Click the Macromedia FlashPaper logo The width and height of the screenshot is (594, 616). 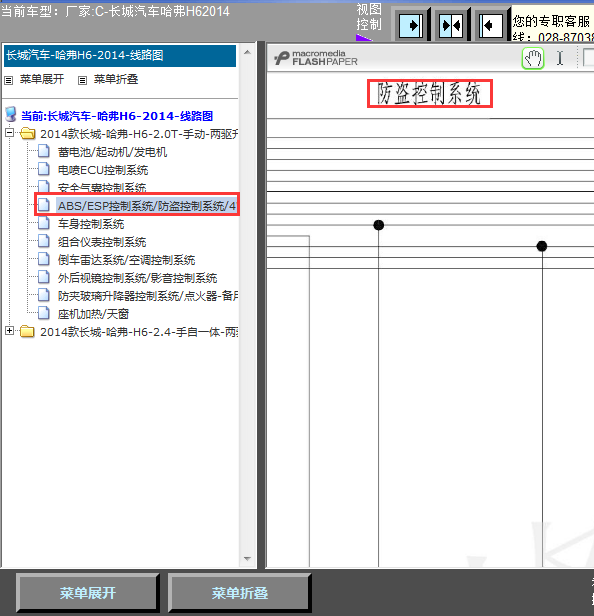[x=316, y=58]
